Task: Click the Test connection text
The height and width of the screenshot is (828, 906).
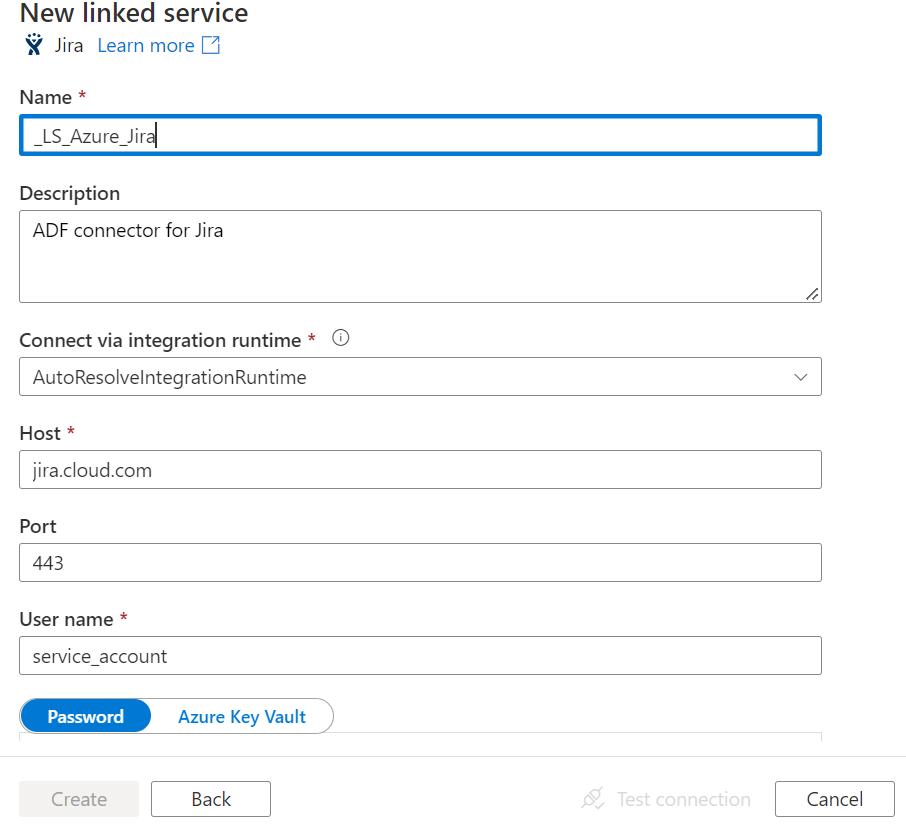Action: click(x=684, y=799)
